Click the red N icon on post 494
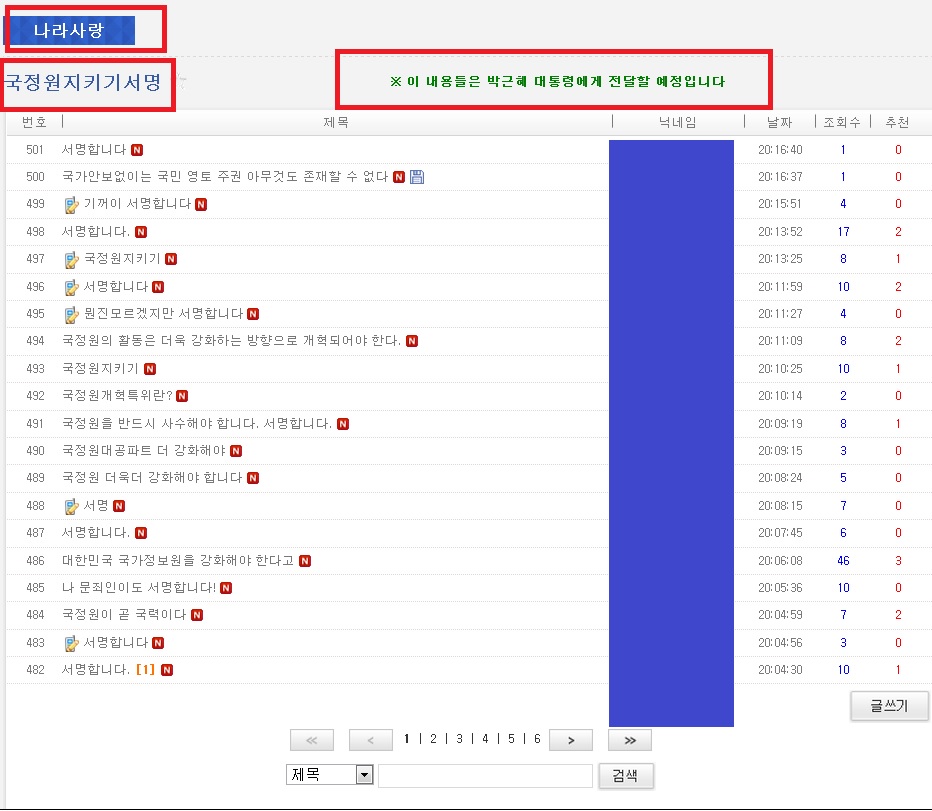Viewport: 932px width, 811px height. point(412,341)
